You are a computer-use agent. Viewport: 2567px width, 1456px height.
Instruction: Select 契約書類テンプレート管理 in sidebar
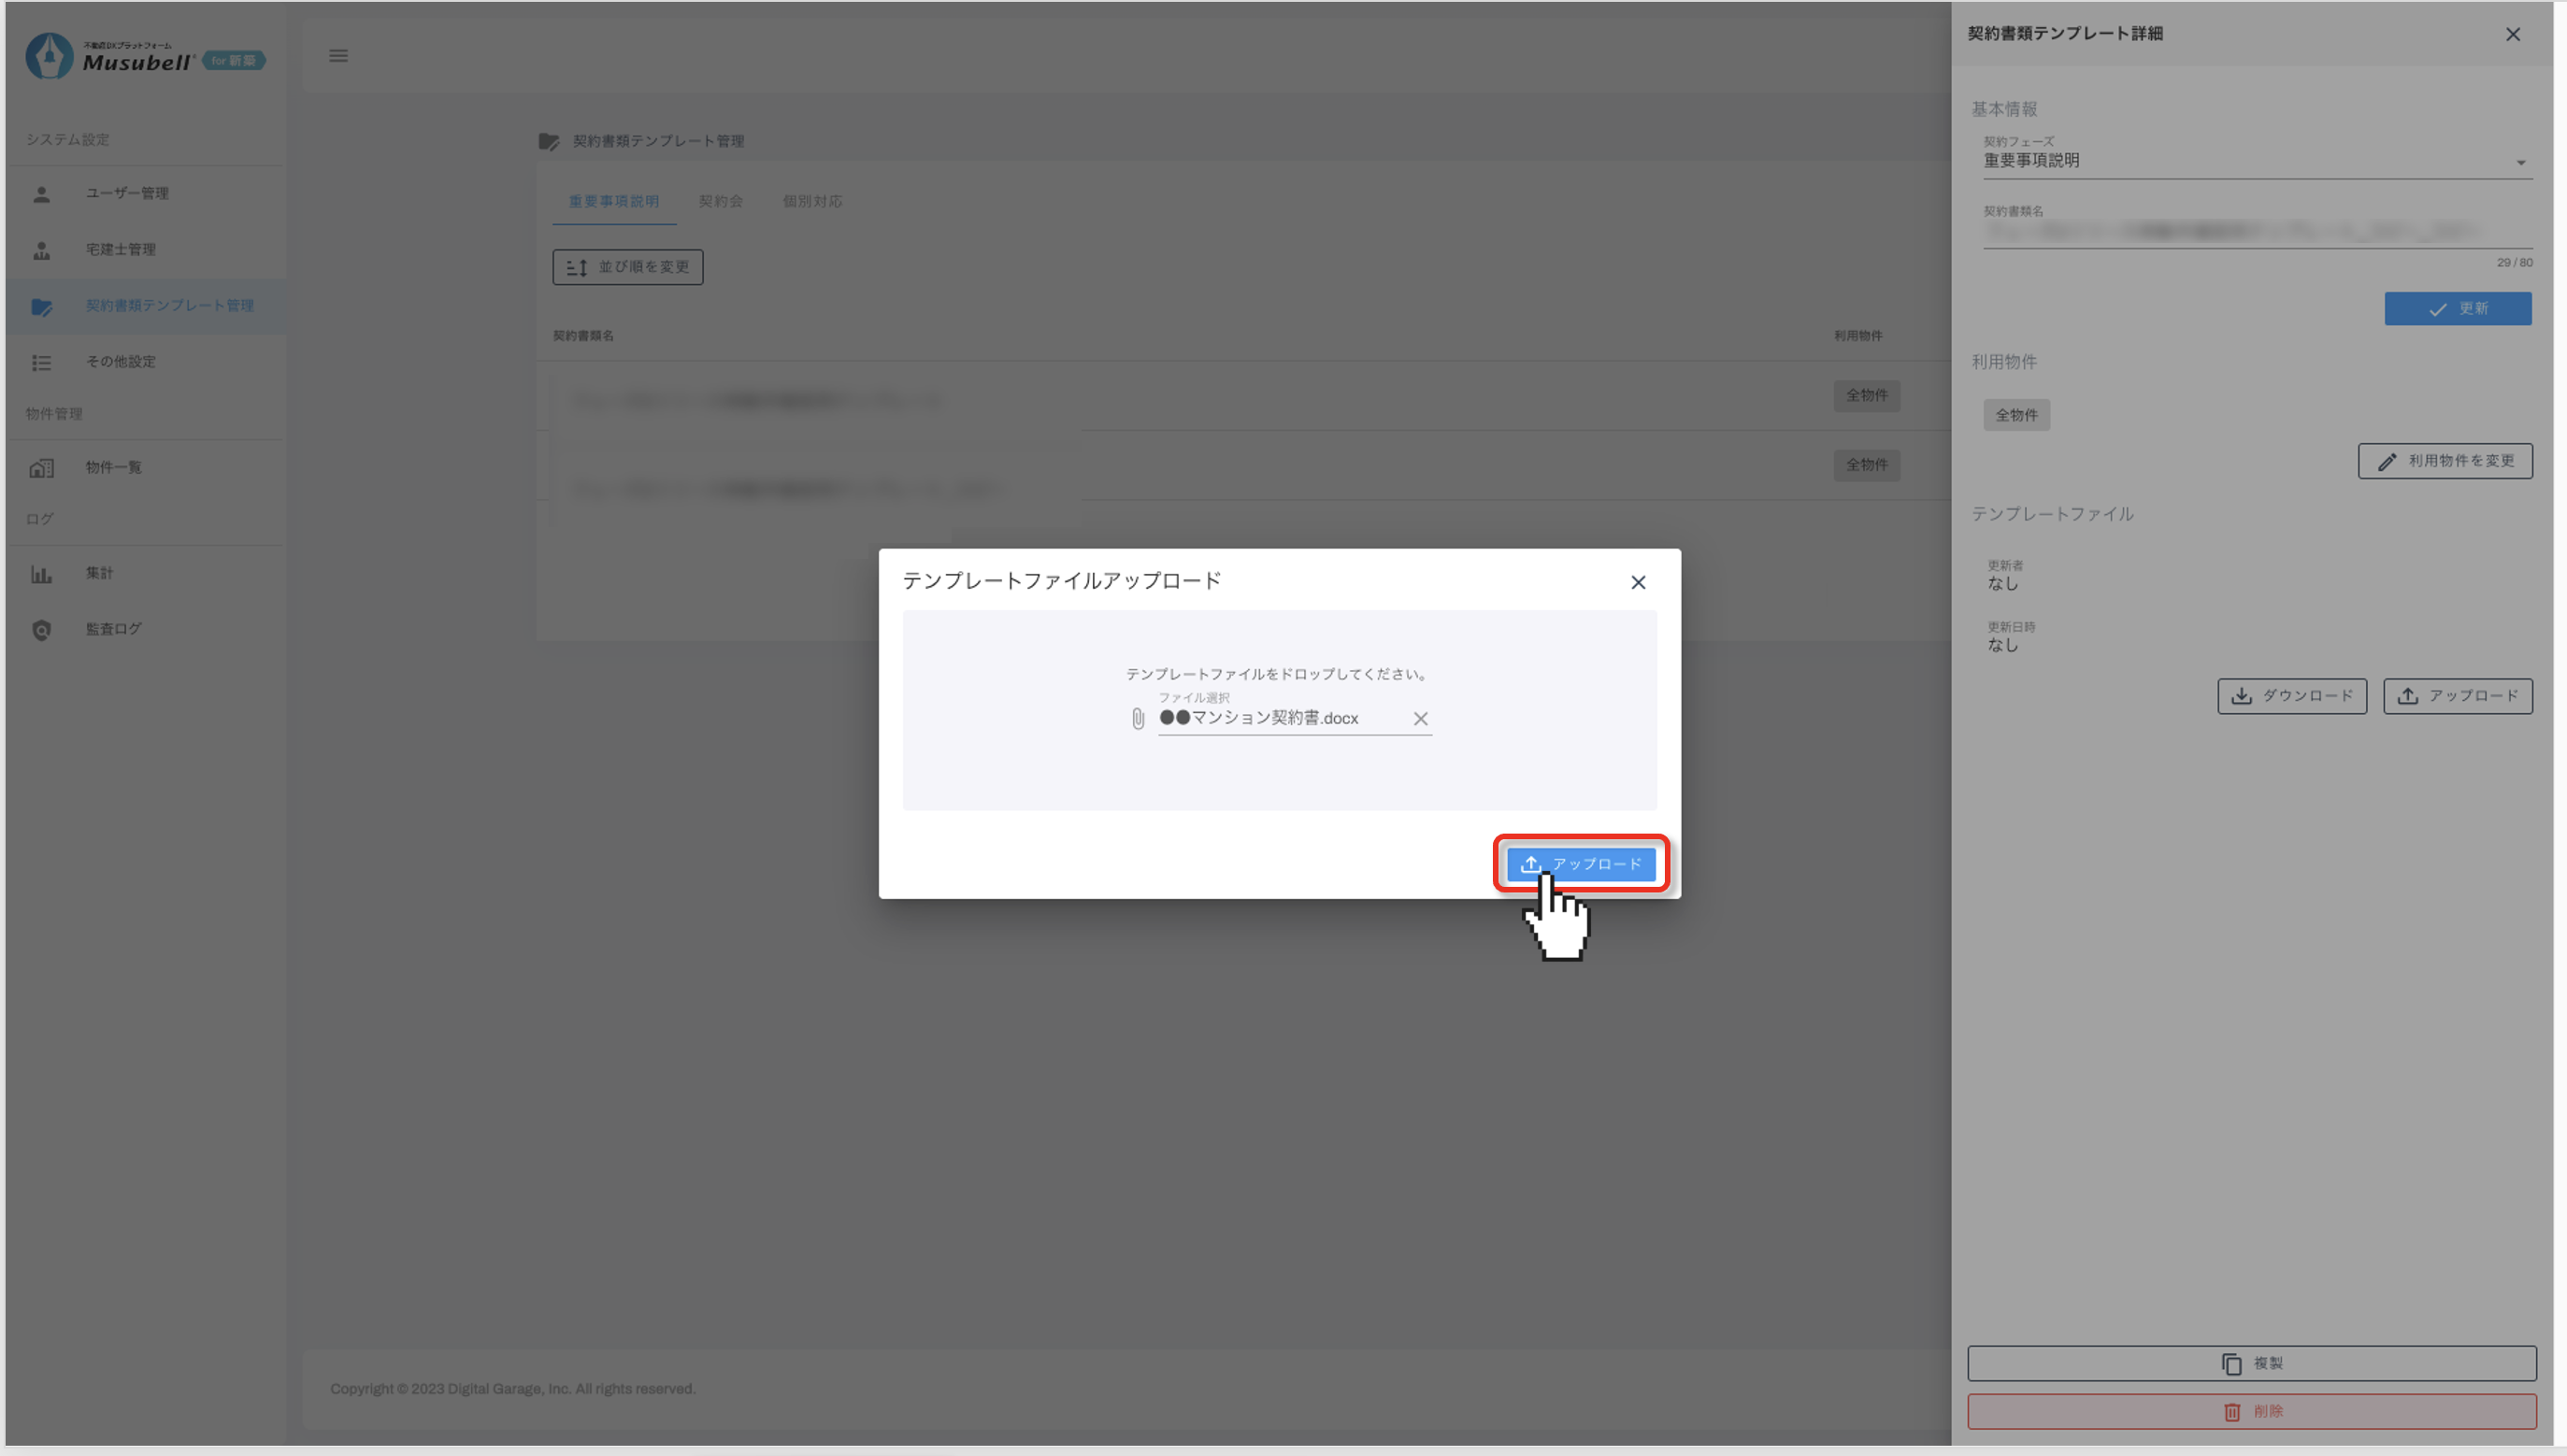(168, 306)
